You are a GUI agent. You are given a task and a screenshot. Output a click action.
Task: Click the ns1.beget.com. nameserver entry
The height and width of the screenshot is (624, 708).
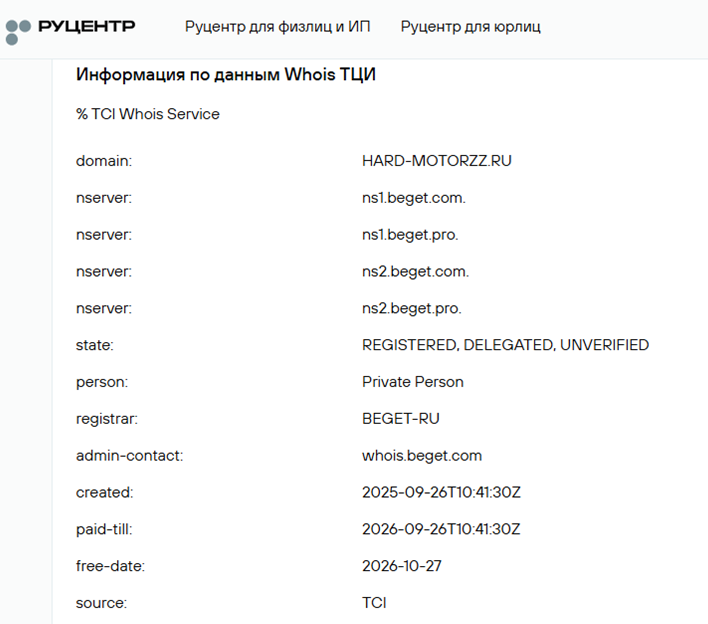[413, 197]
